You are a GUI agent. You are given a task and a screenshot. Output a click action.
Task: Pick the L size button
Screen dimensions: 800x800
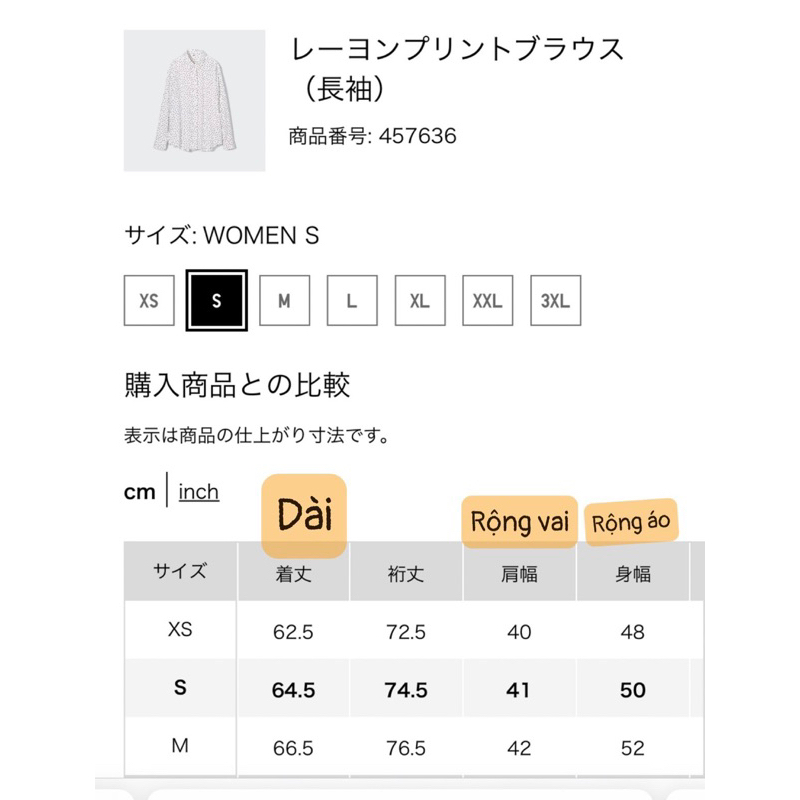pyautogui.click(x=352, y=300)
